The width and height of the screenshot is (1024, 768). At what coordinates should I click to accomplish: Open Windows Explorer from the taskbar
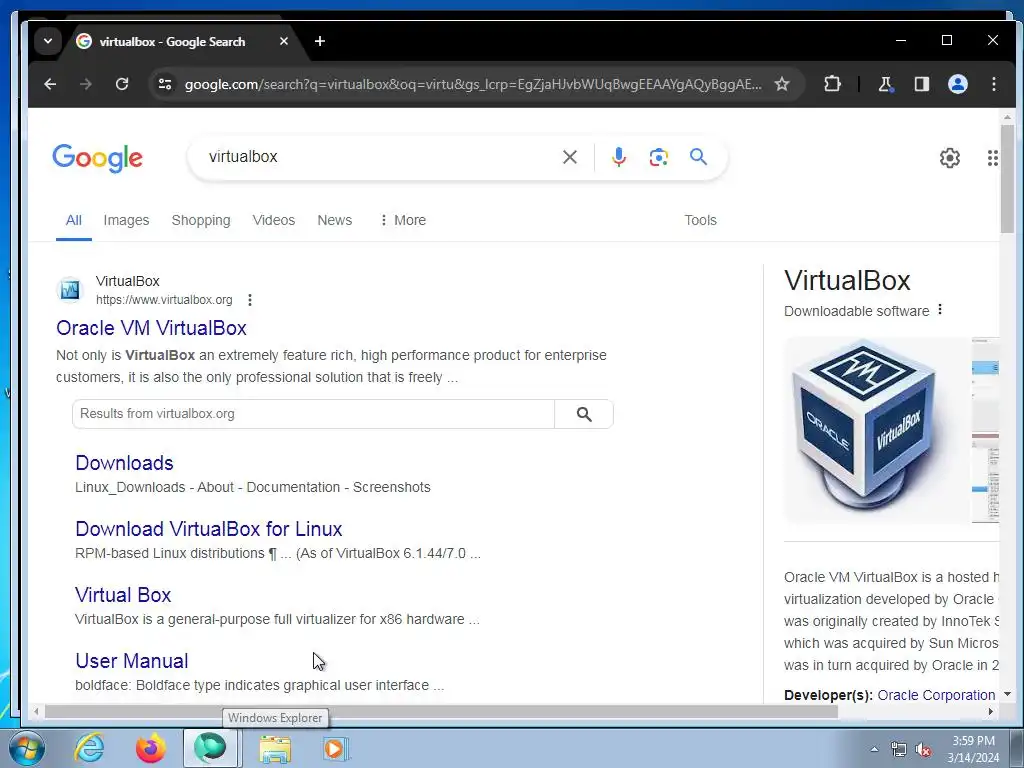(x=275, y=749)
